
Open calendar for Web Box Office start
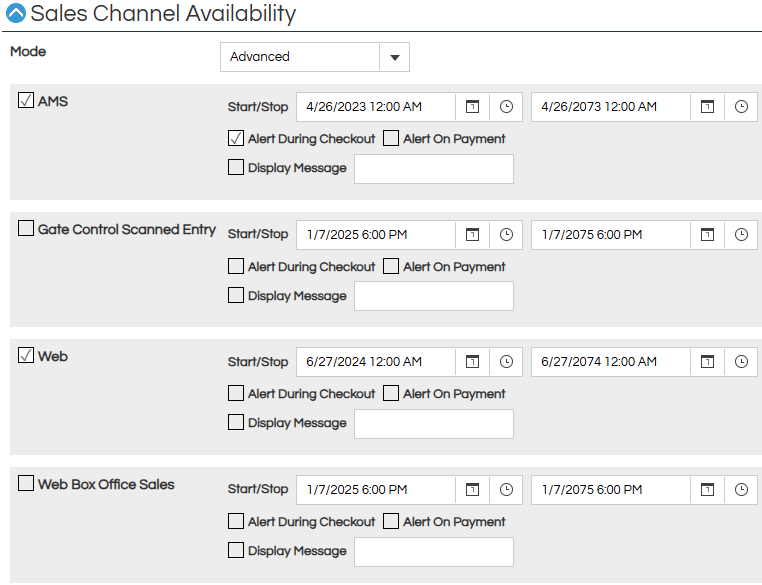point(472,490)
